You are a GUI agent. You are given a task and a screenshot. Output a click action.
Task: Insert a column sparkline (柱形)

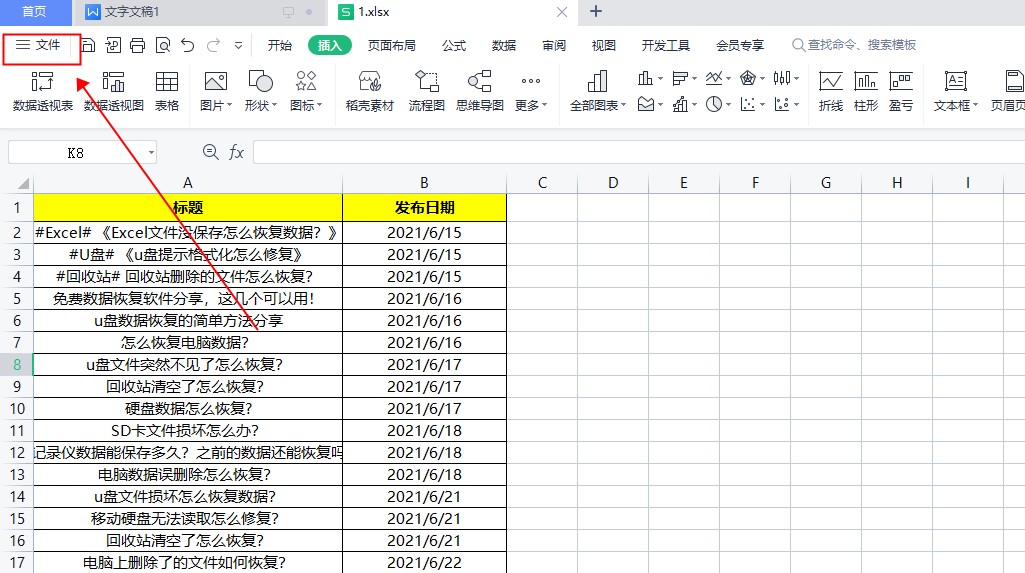coord(865,82)
